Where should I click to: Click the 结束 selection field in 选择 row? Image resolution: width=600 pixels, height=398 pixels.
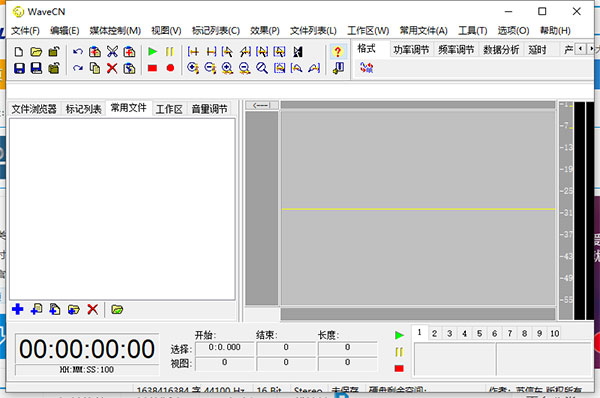286,348
